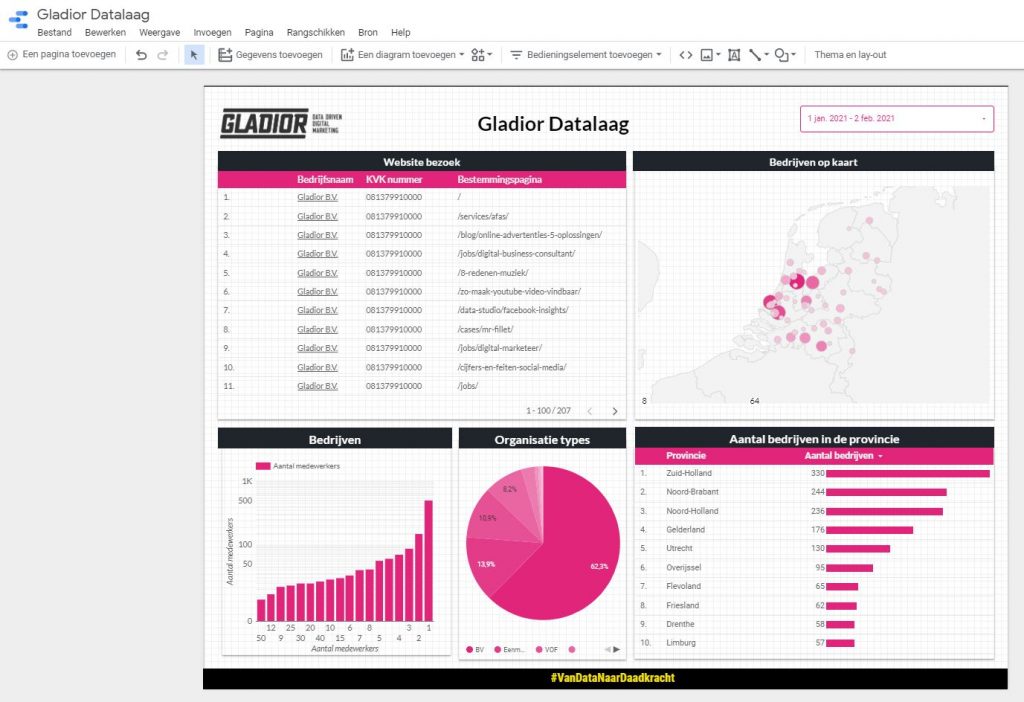Click the BV legend color dot
This screenshot has width=1024, height=702.
(x=470, y=650)
